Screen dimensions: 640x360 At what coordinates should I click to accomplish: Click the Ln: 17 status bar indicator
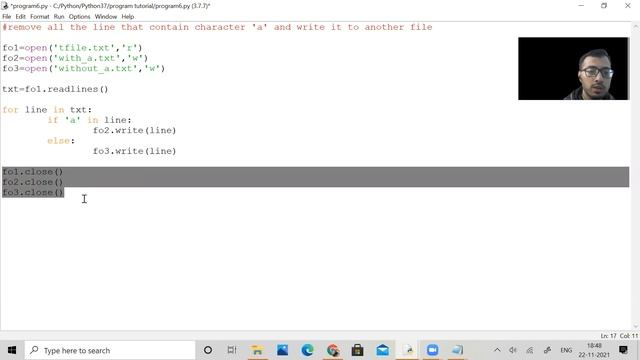click(608, 336)
